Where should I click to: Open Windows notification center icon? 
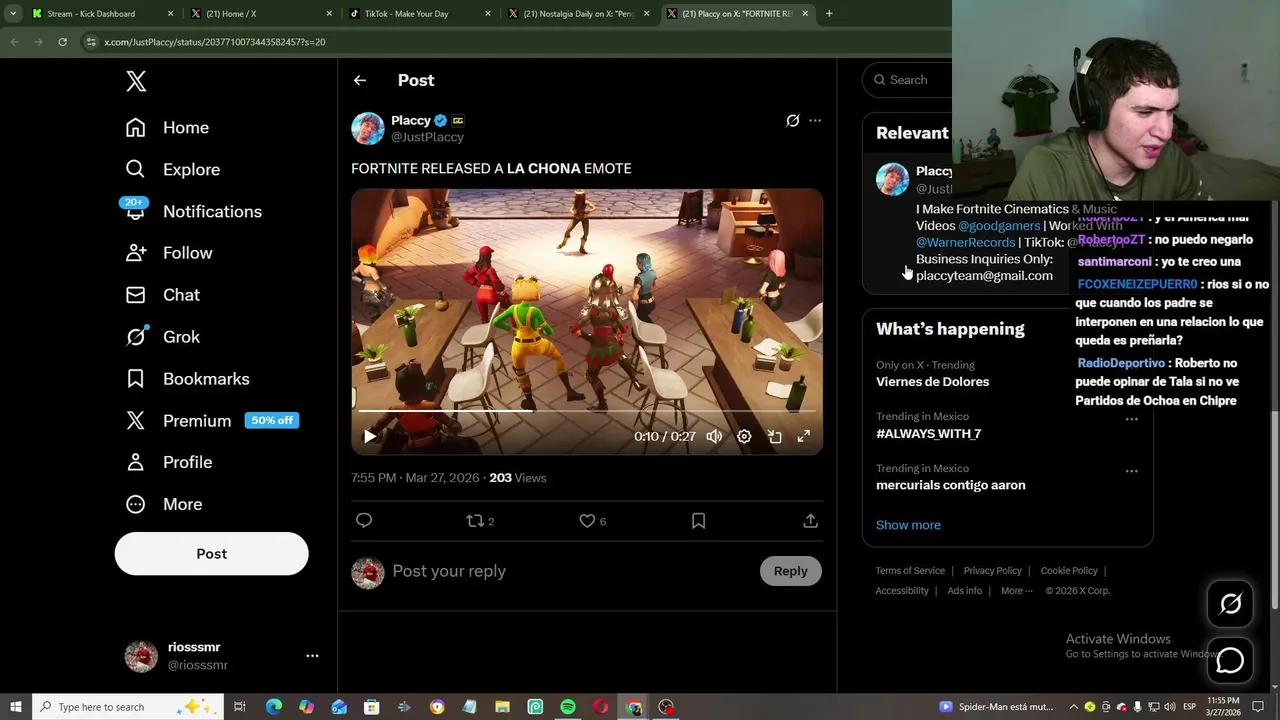[x=1260, y=707]
